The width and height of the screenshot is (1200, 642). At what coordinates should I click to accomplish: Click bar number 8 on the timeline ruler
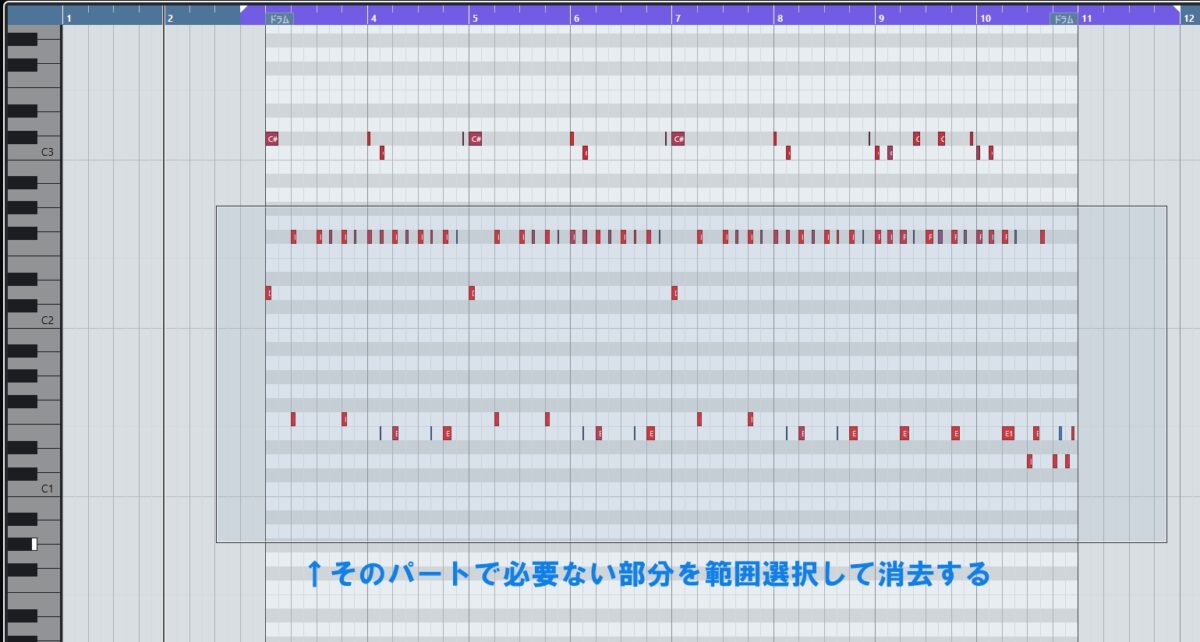pos(779,17)
